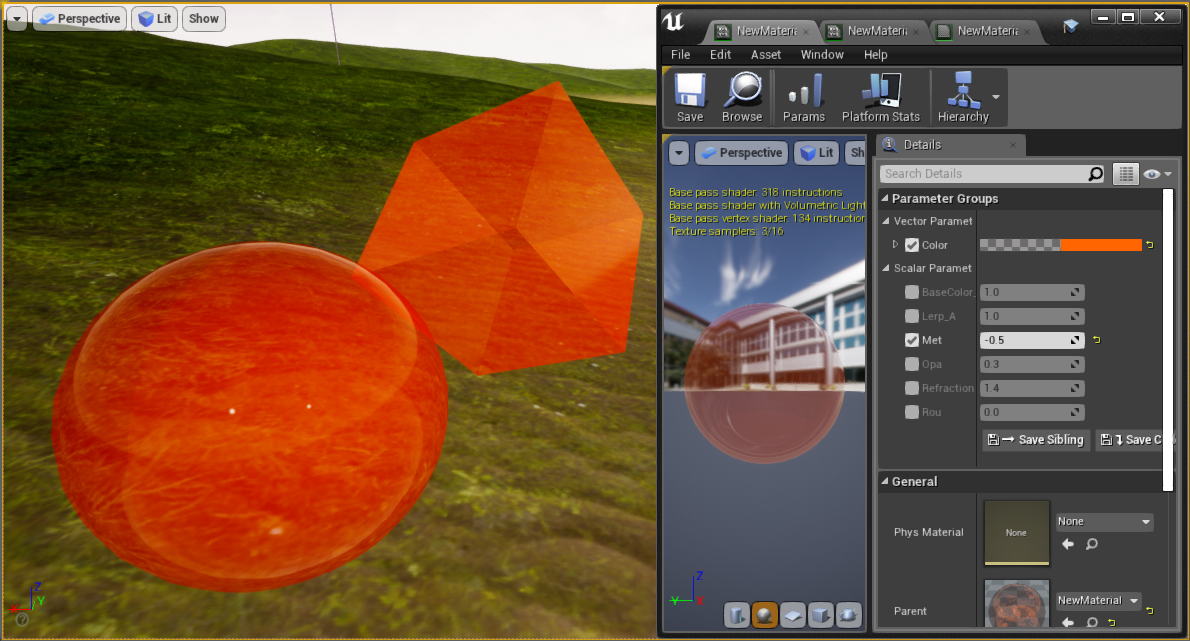1190x641 pixels.
Task: Enable the BaseColor parameter override checkbox
Action: 912,292
